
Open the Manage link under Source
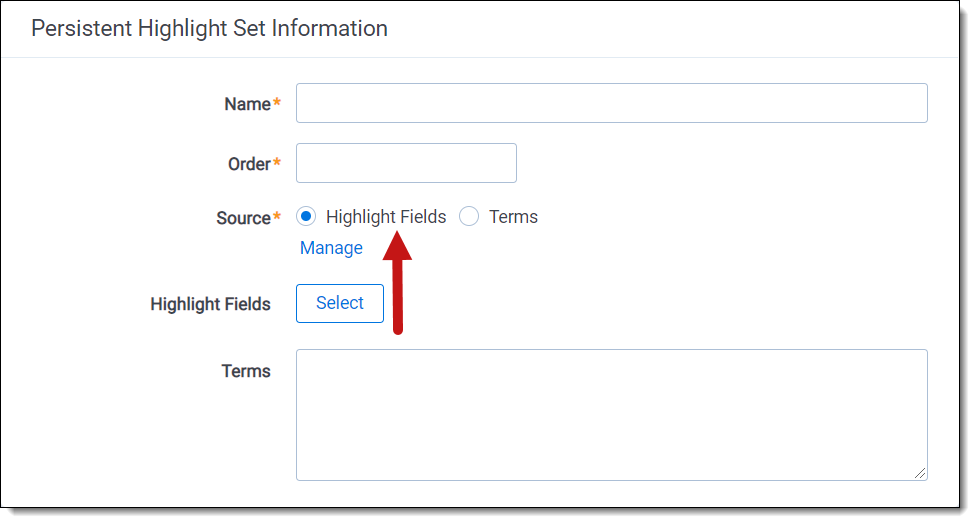point(331,248)
